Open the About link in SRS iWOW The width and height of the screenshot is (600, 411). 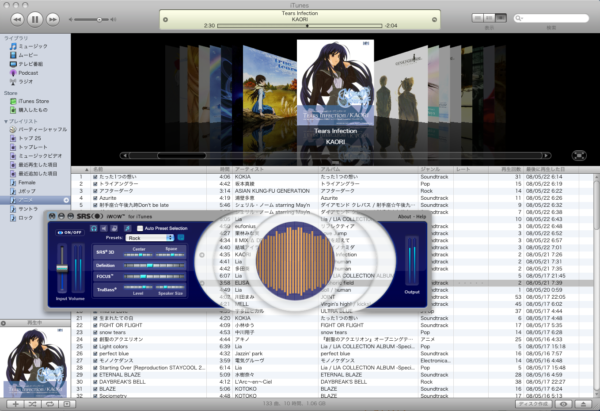[x=404, y=217]
